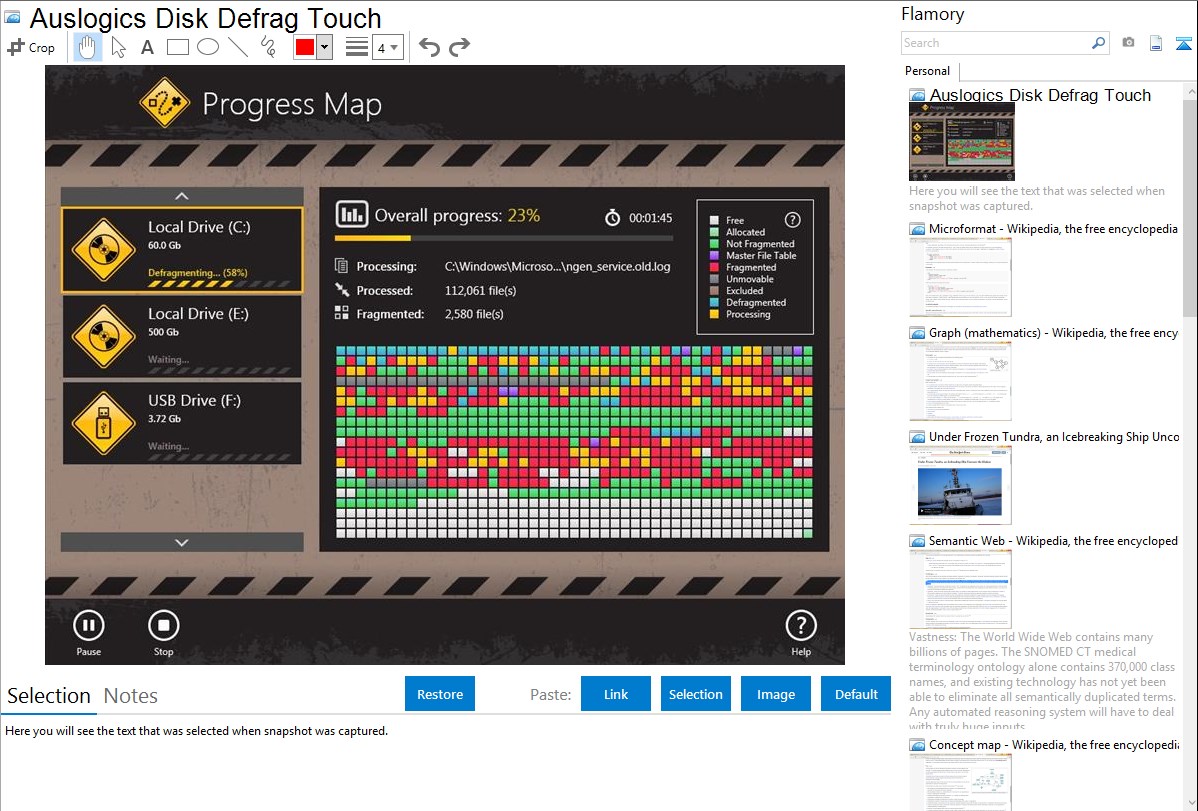Open the line width dropdown
The image size is (1198, 811).
pyautogui.click(x=387, y=47)
